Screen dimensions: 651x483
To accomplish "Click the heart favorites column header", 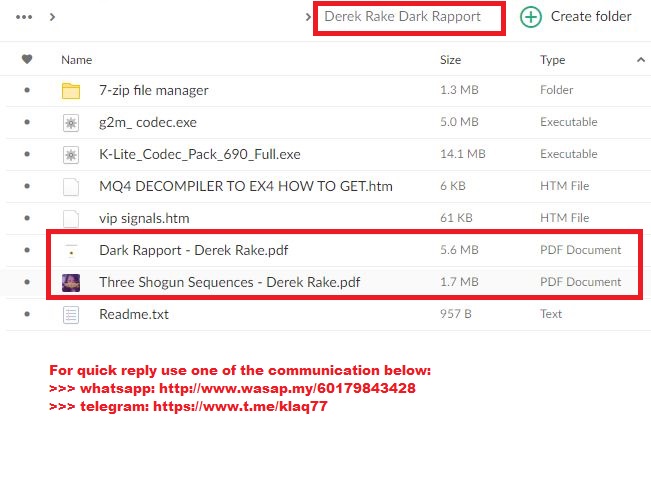I will click(x=27, y=59).
